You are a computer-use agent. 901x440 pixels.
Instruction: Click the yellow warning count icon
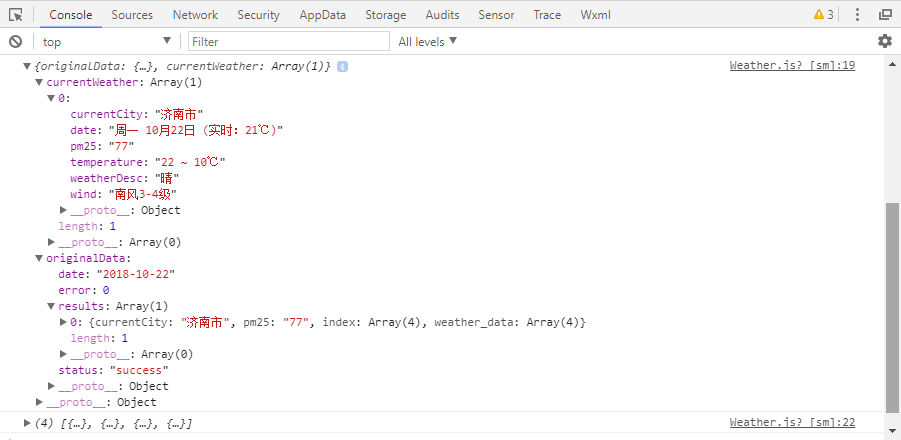(823, 15)
